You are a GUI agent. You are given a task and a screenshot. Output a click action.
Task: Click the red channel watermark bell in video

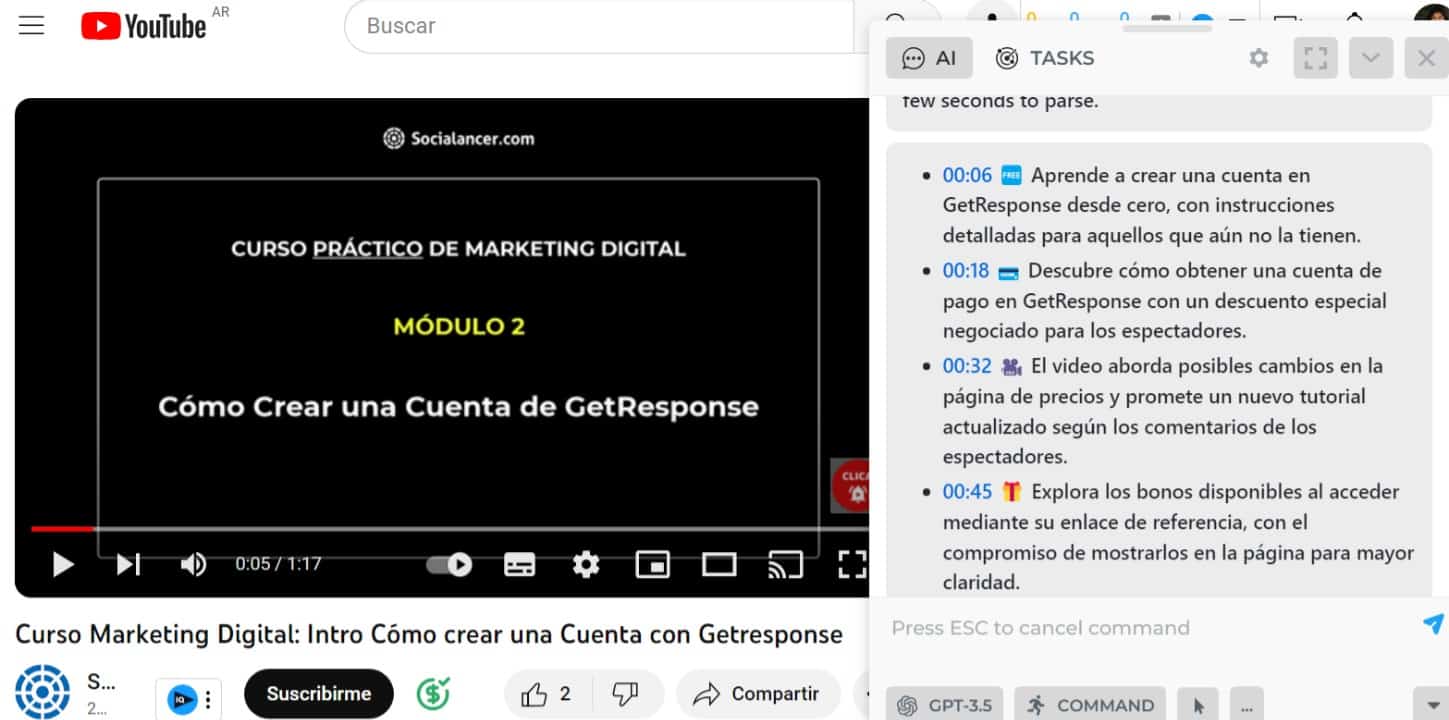click(x=852, y=486)
